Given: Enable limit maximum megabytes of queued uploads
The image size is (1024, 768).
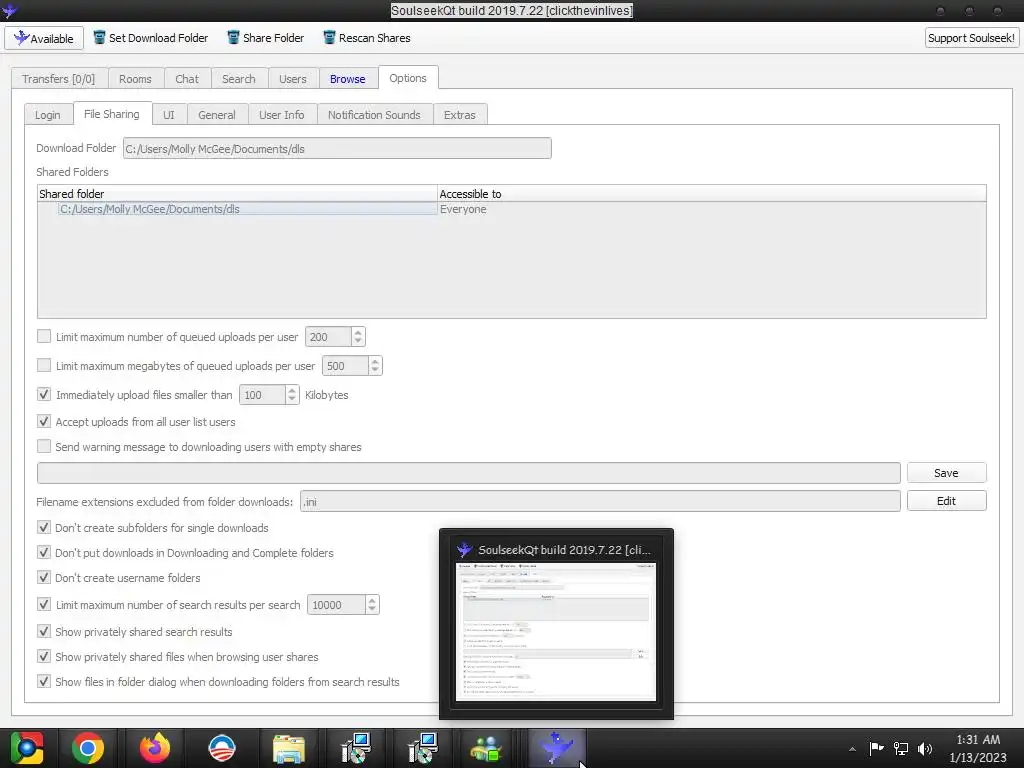Looking at the screenshot, I should pyautogui.click(x=44, y=365).
